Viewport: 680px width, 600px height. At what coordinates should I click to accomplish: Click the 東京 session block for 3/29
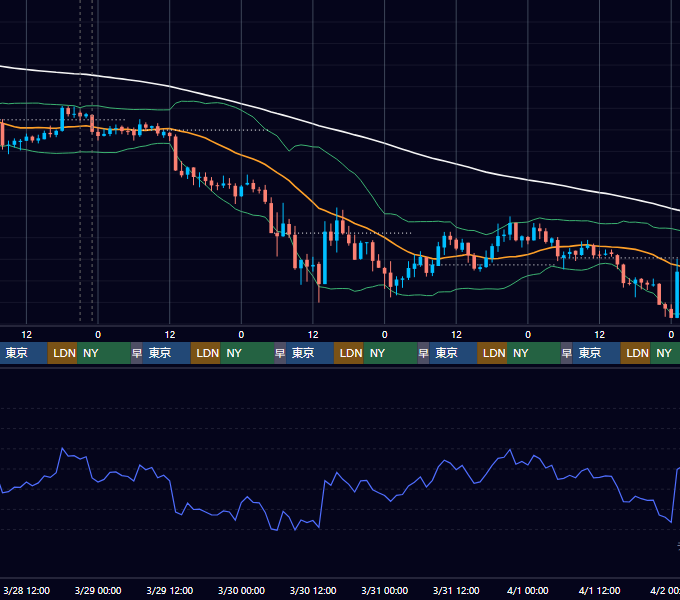(x=167, y=353)
